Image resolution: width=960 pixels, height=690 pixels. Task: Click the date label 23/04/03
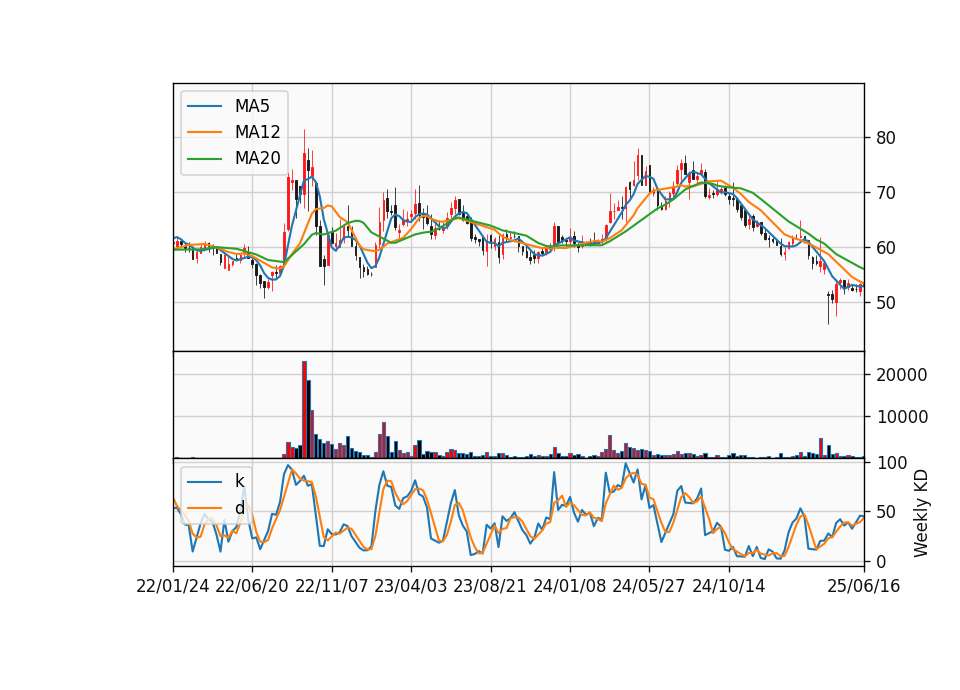(411, 586)
